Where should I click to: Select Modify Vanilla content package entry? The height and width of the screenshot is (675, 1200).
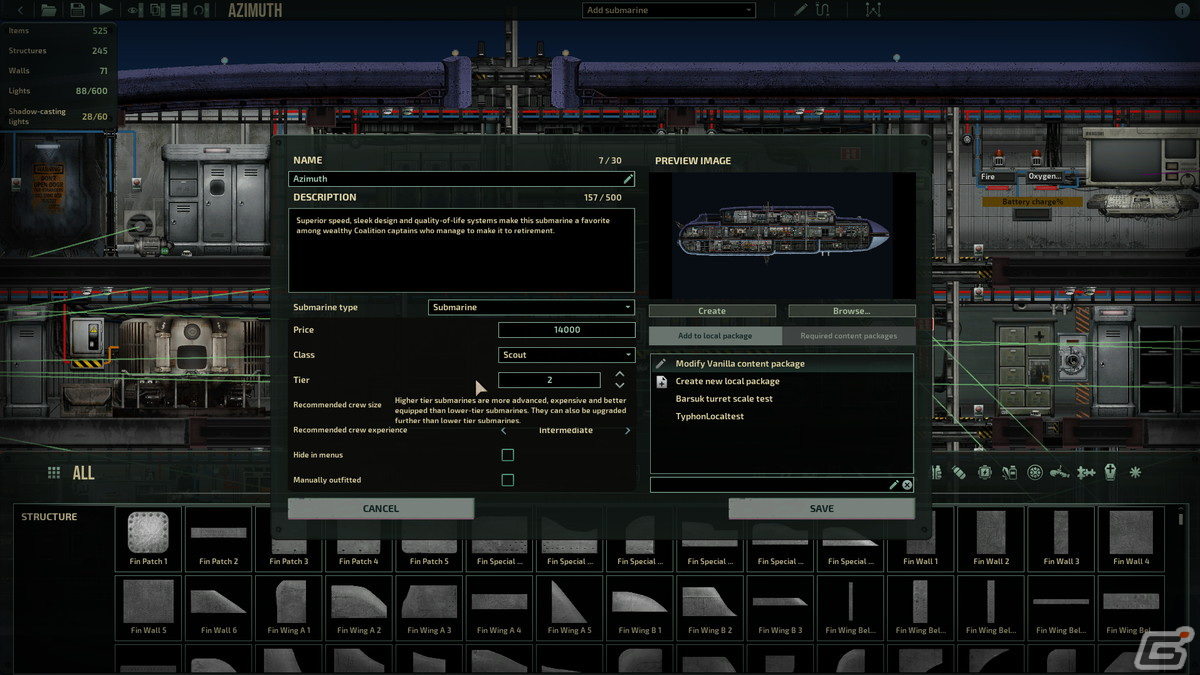tap(782, 364)
